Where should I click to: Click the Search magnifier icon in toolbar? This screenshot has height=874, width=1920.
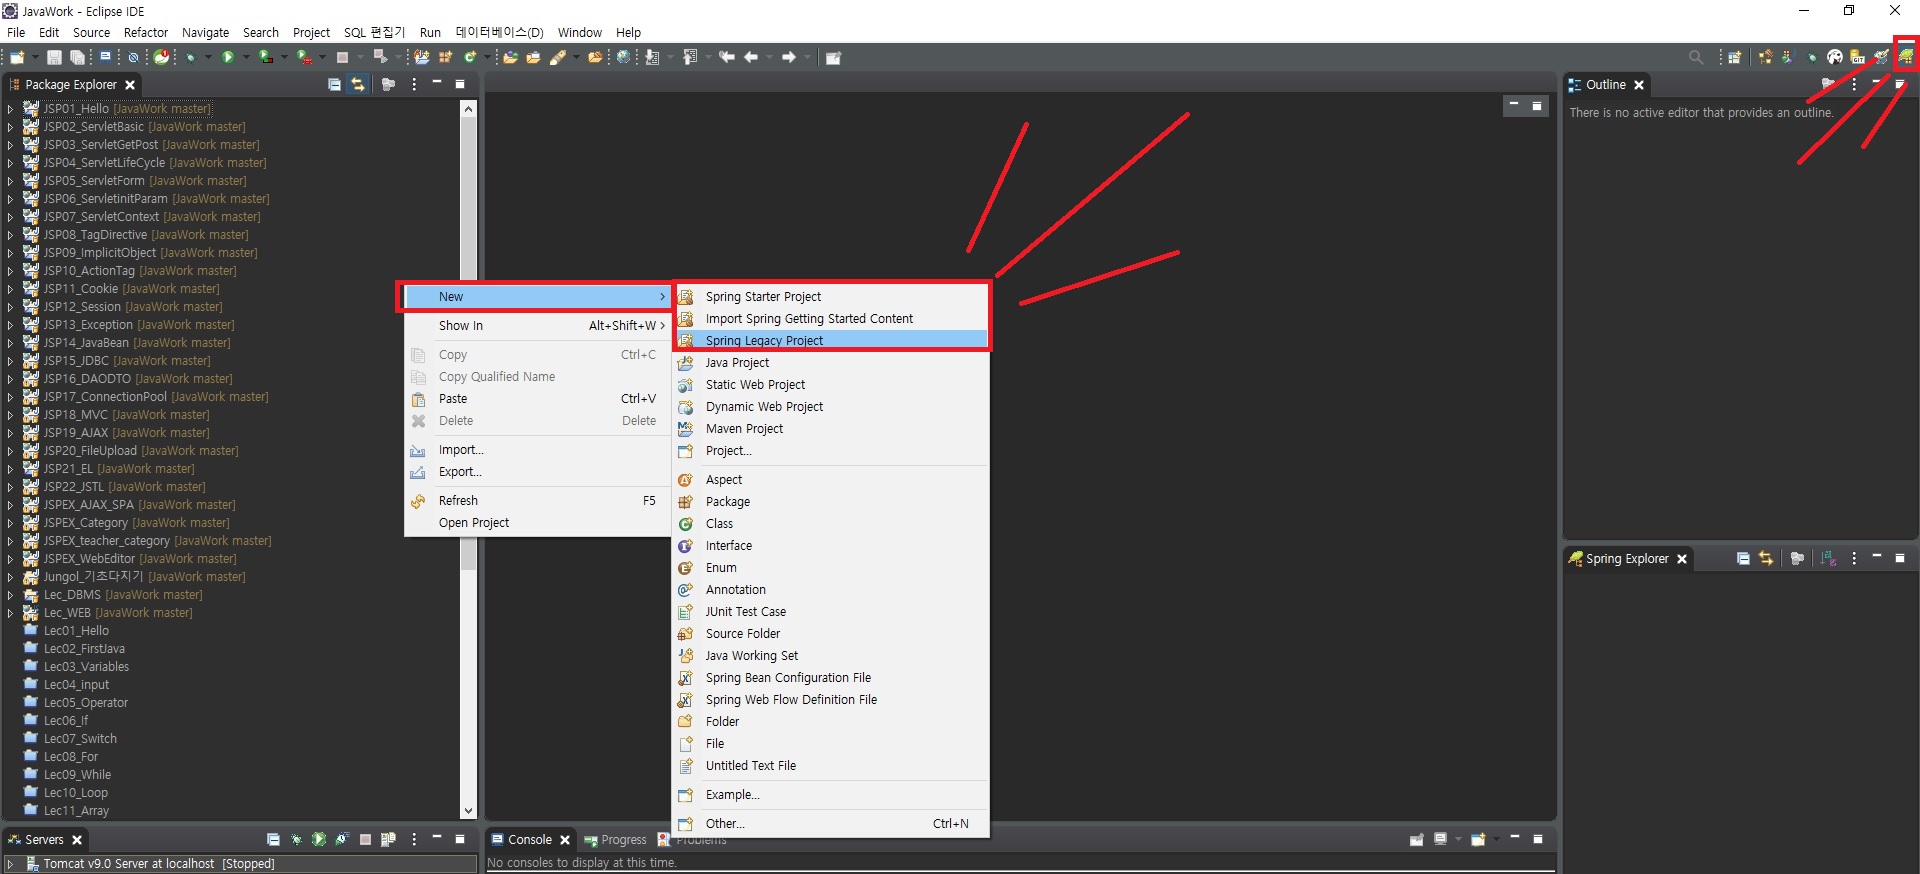pyautogui.click(x=1696, y=58)
